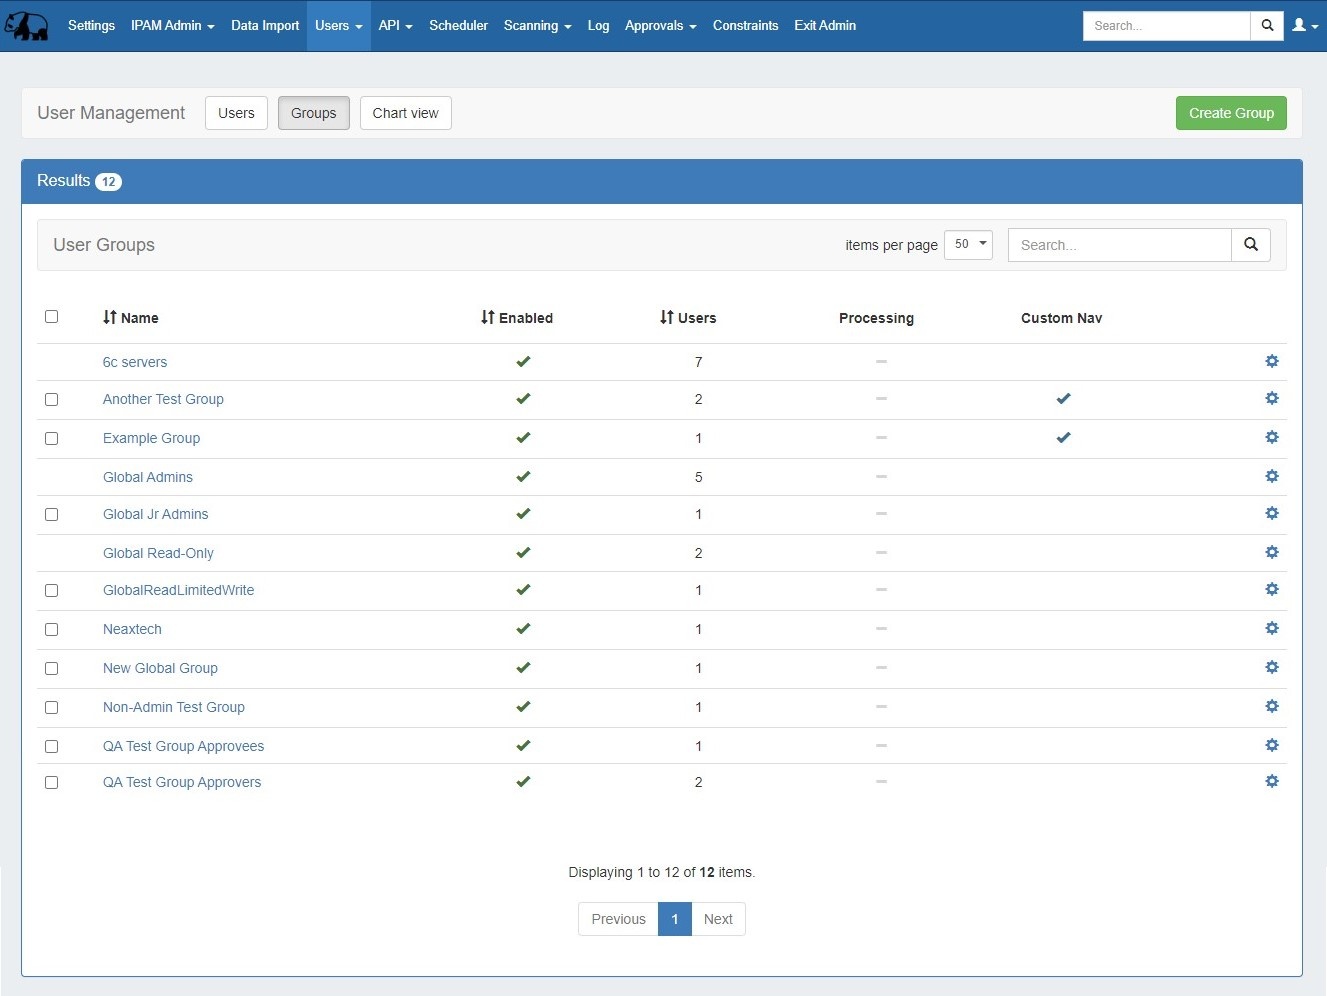Click the magnifier icon in top navbar search
Viewport: 1327px width, 996px height.
[x=1267, y=26]
